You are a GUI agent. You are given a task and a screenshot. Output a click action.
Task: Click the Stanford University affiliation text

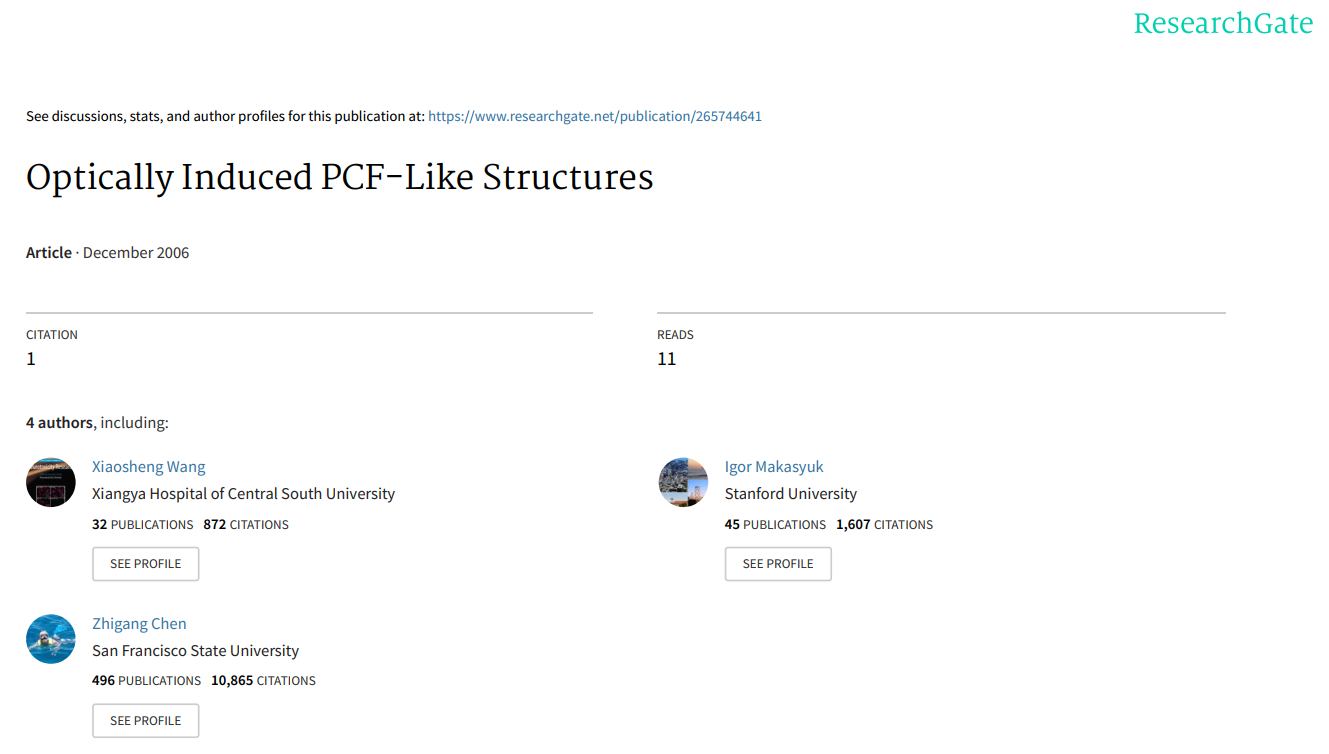(791, 494)
